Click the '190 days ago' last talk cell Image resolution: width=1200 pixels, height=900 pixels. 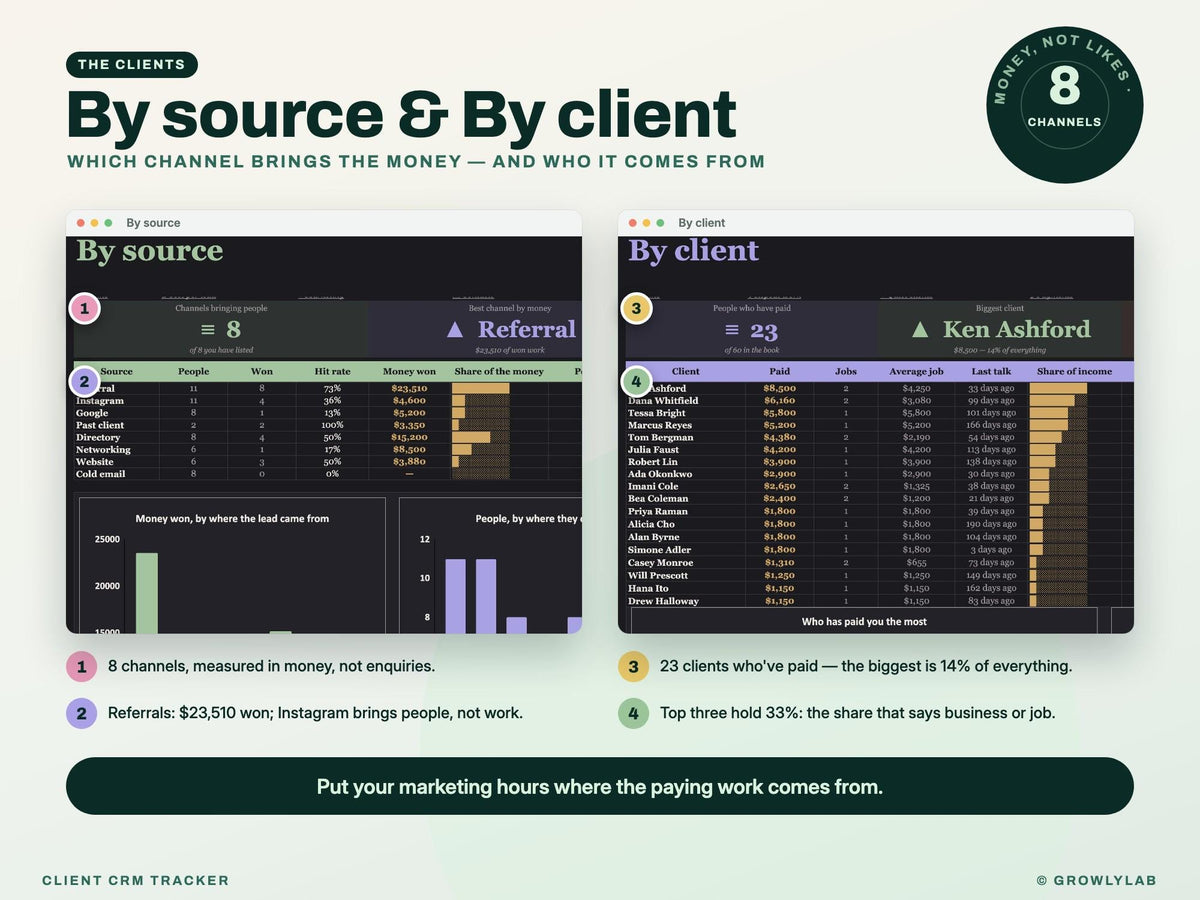pyautogui.click(x=991, y=524)
